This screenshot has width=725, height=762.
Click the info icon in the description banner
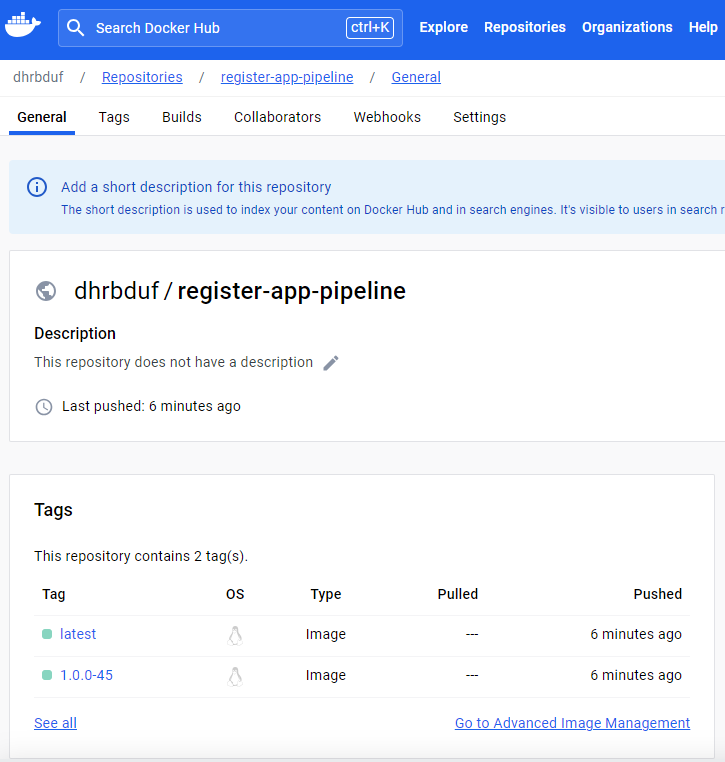click(x=37, y=187)
